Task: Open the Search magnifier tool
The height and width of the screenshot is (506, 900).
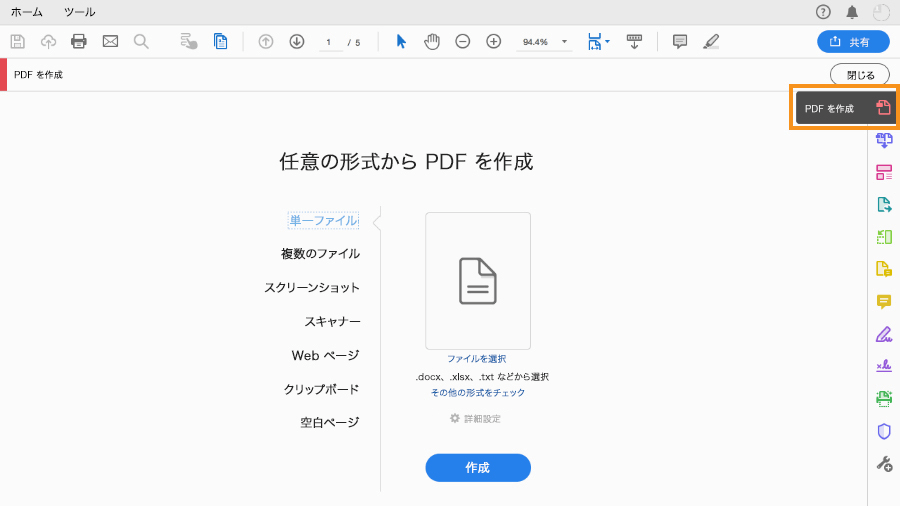Action: click(x=141, y=41)
